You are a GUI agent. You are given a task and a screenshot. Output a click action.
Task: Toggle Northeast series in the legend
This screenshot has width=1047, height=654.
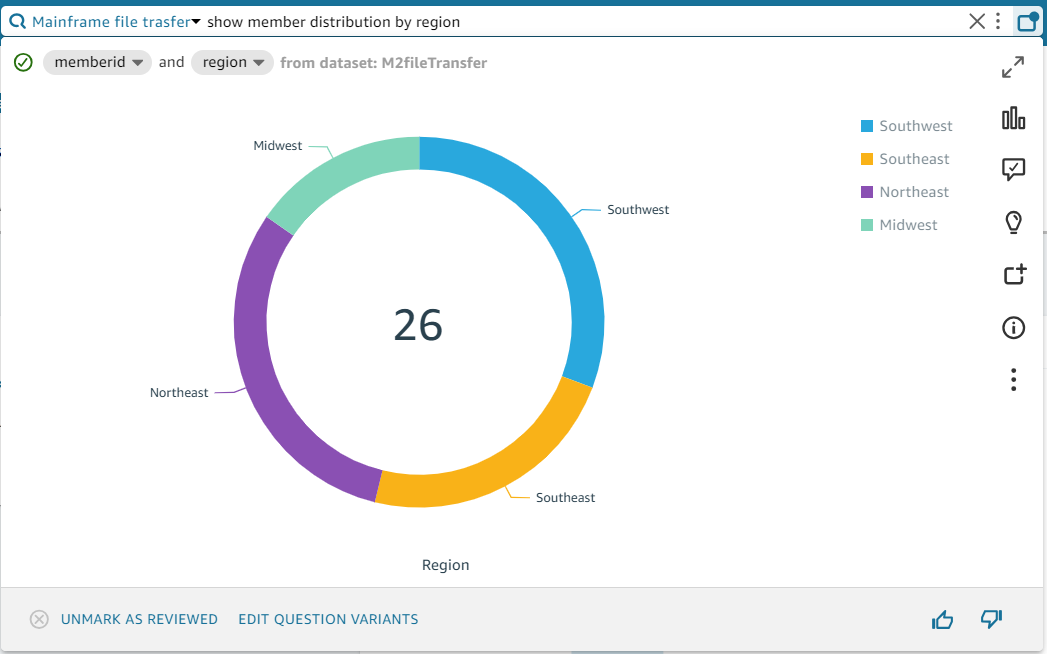(914, 192)
